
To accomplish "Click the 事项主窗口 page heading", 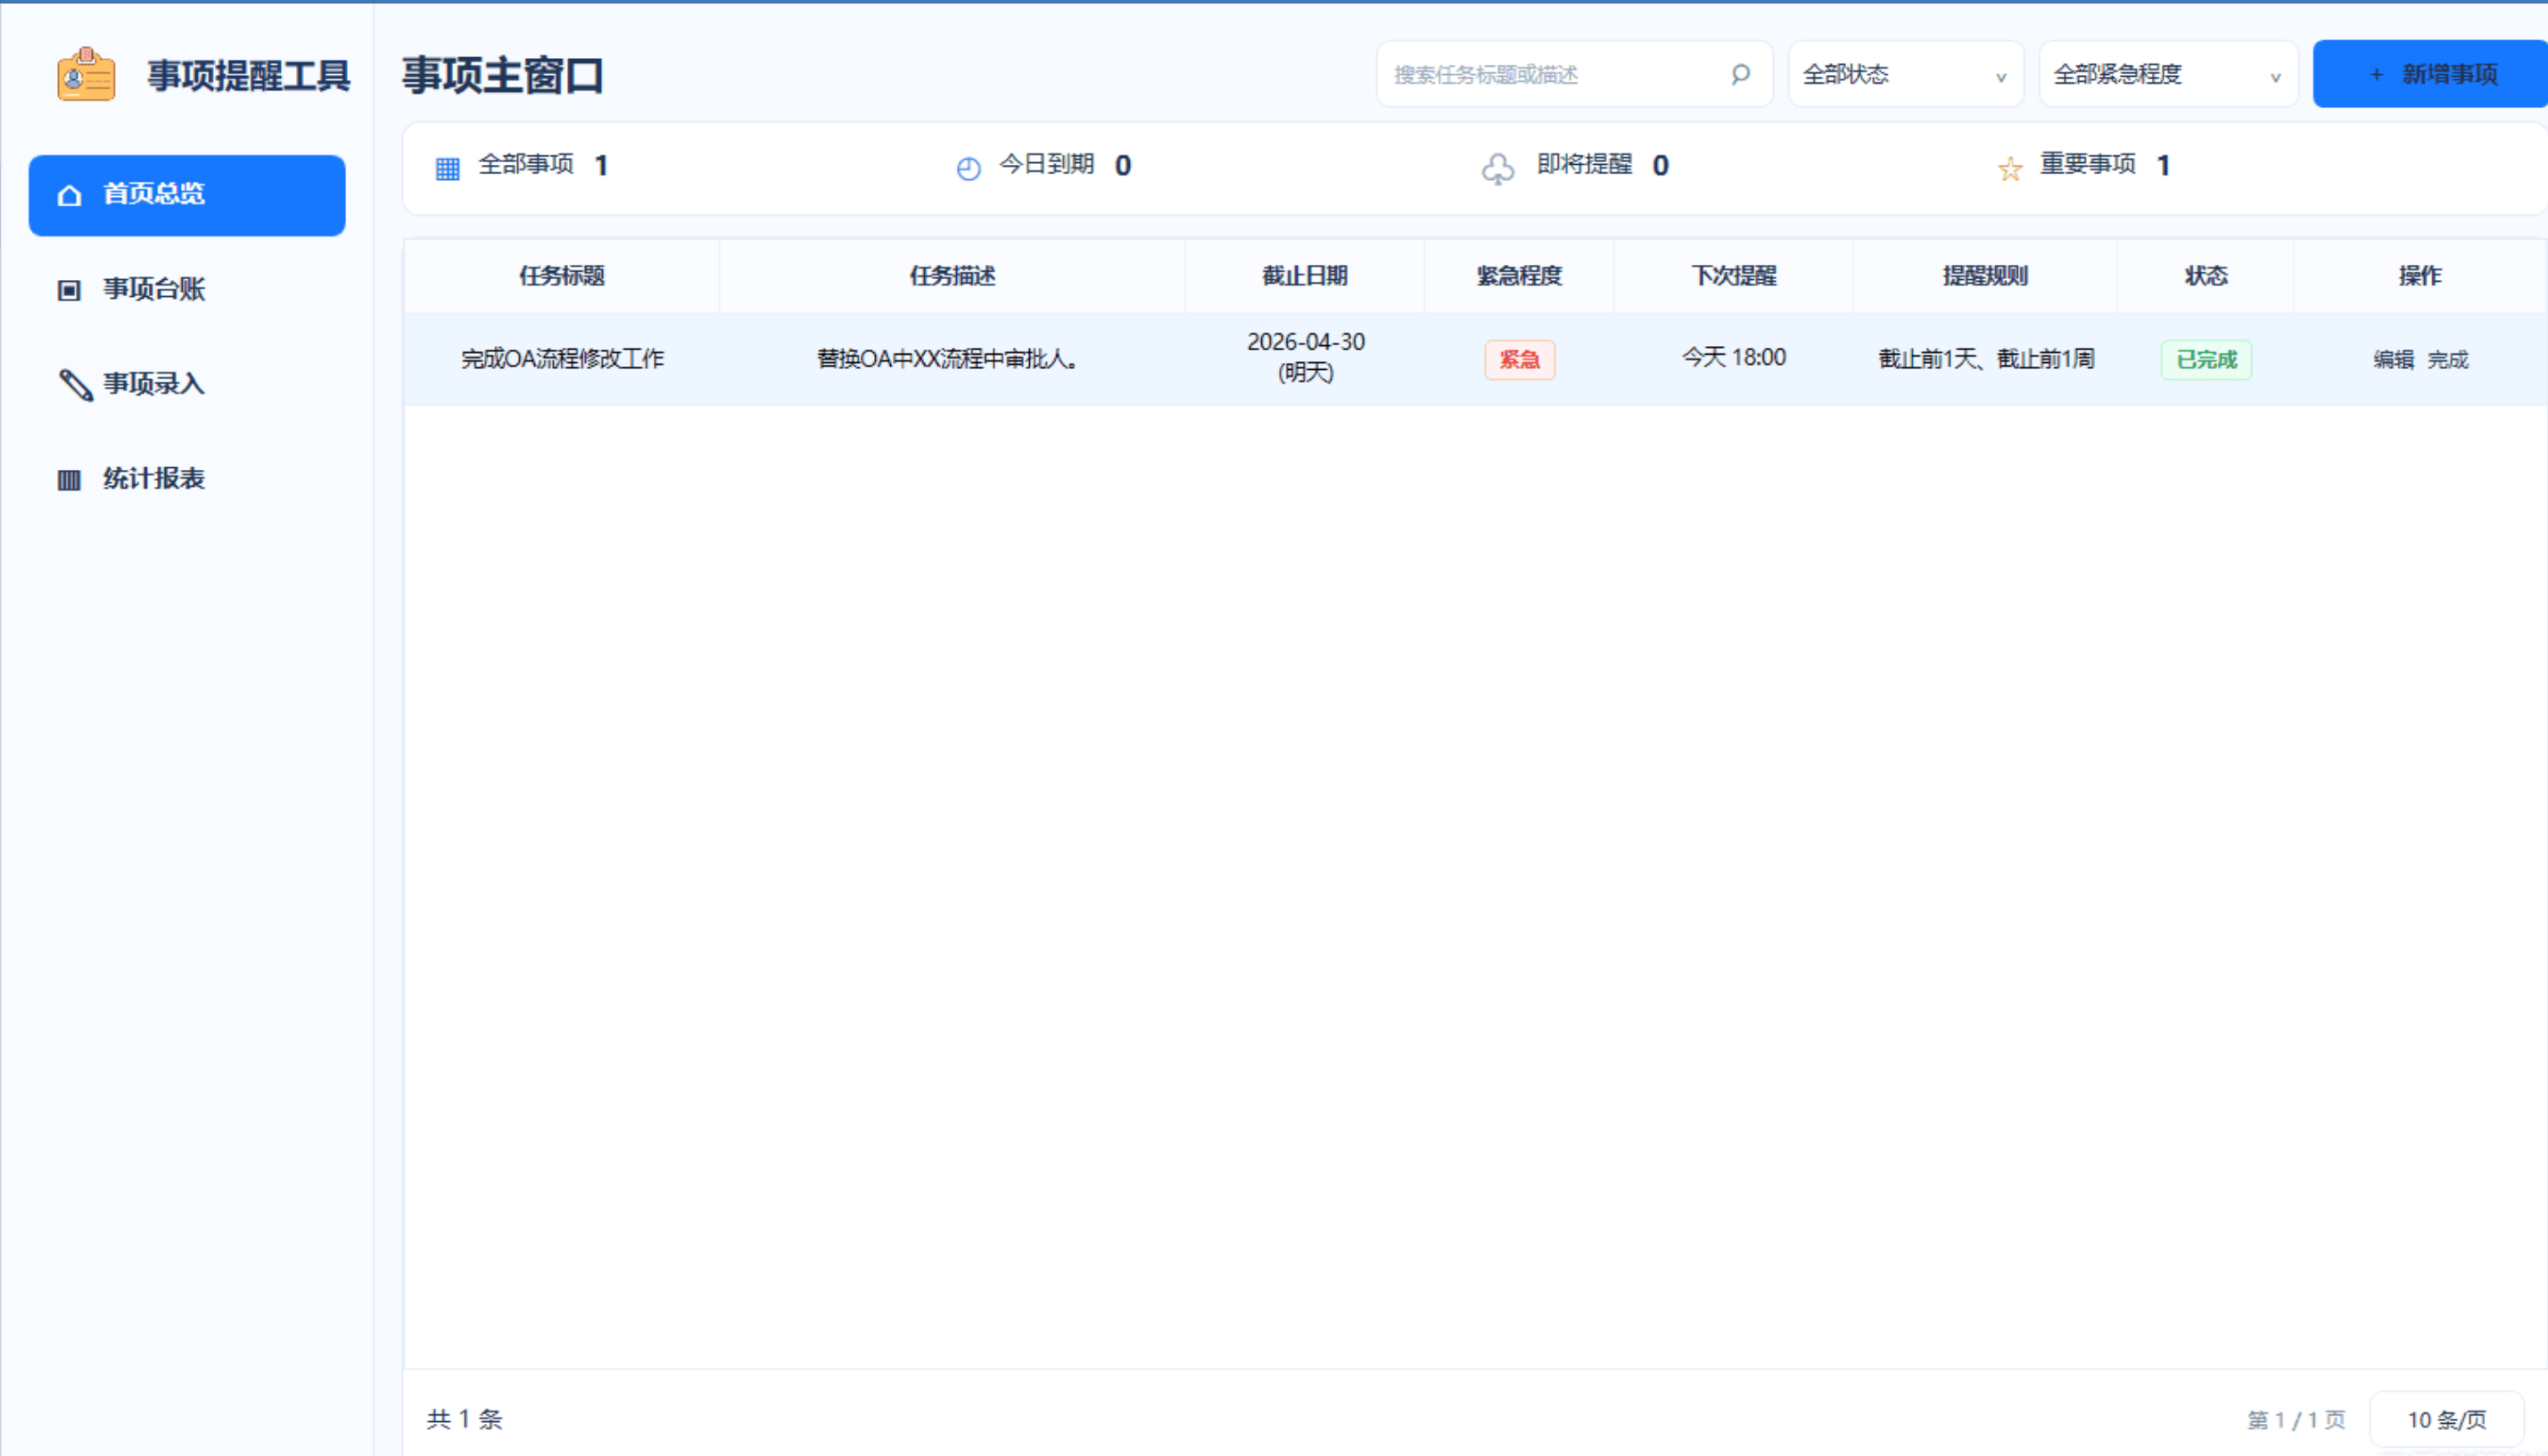I will [503, 75].
